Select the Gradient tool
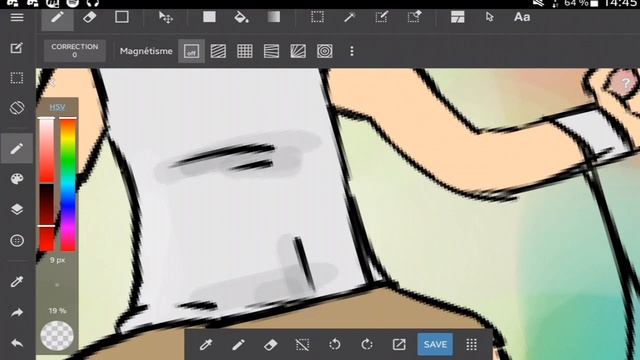The width and height of the screenshot is (640, 360). 273,17
